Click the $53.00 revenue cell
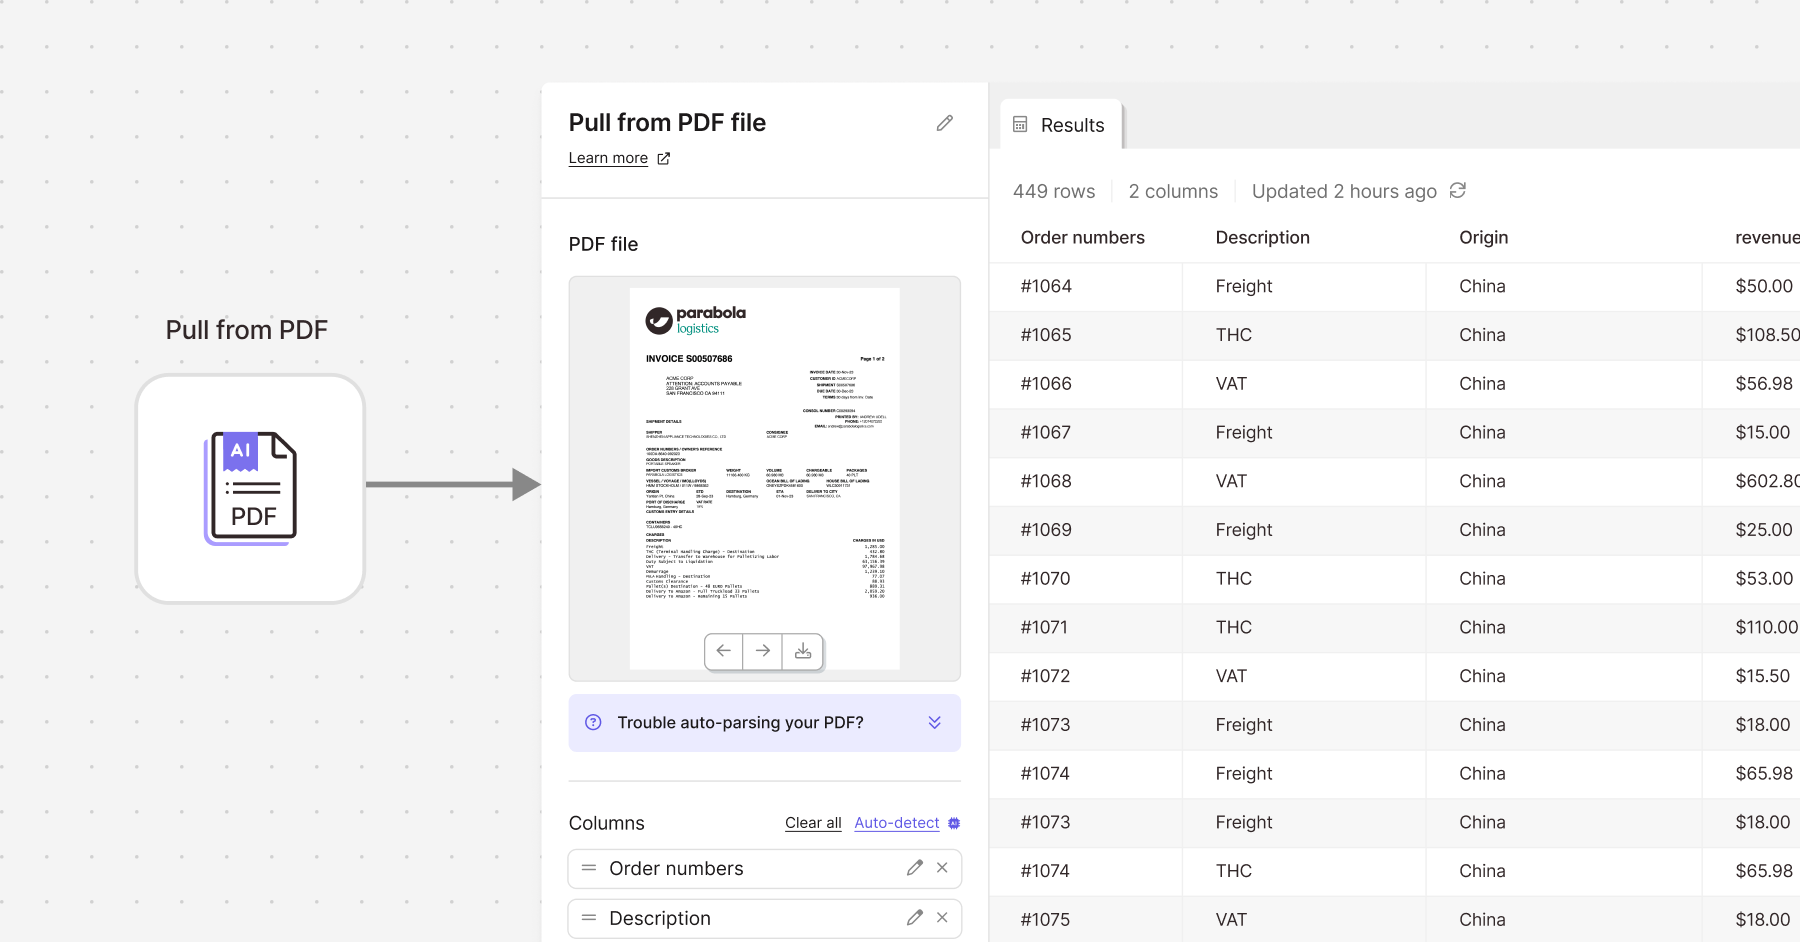 (x=1751, y=579)
